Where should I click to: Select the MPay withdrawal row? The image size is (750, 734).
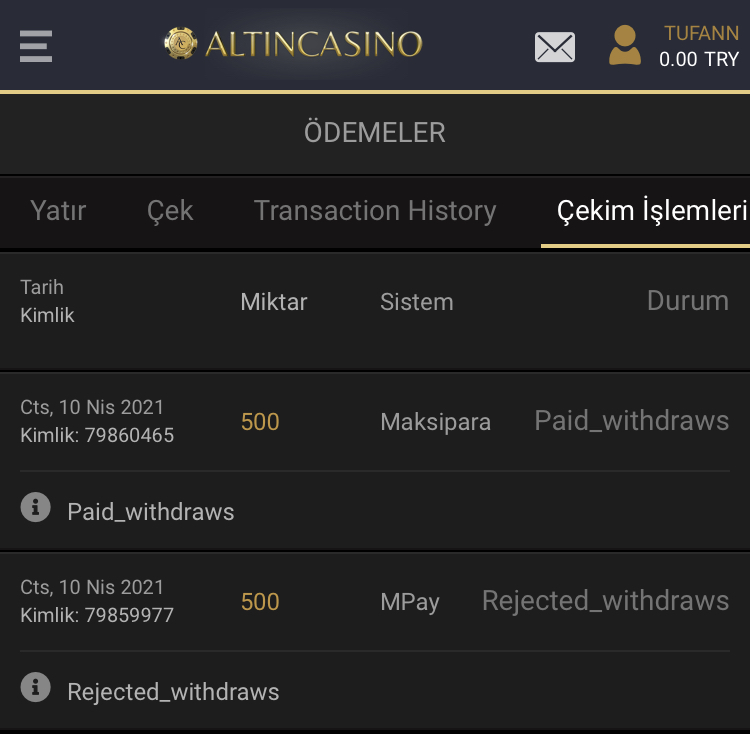click(x=410, y=602)
